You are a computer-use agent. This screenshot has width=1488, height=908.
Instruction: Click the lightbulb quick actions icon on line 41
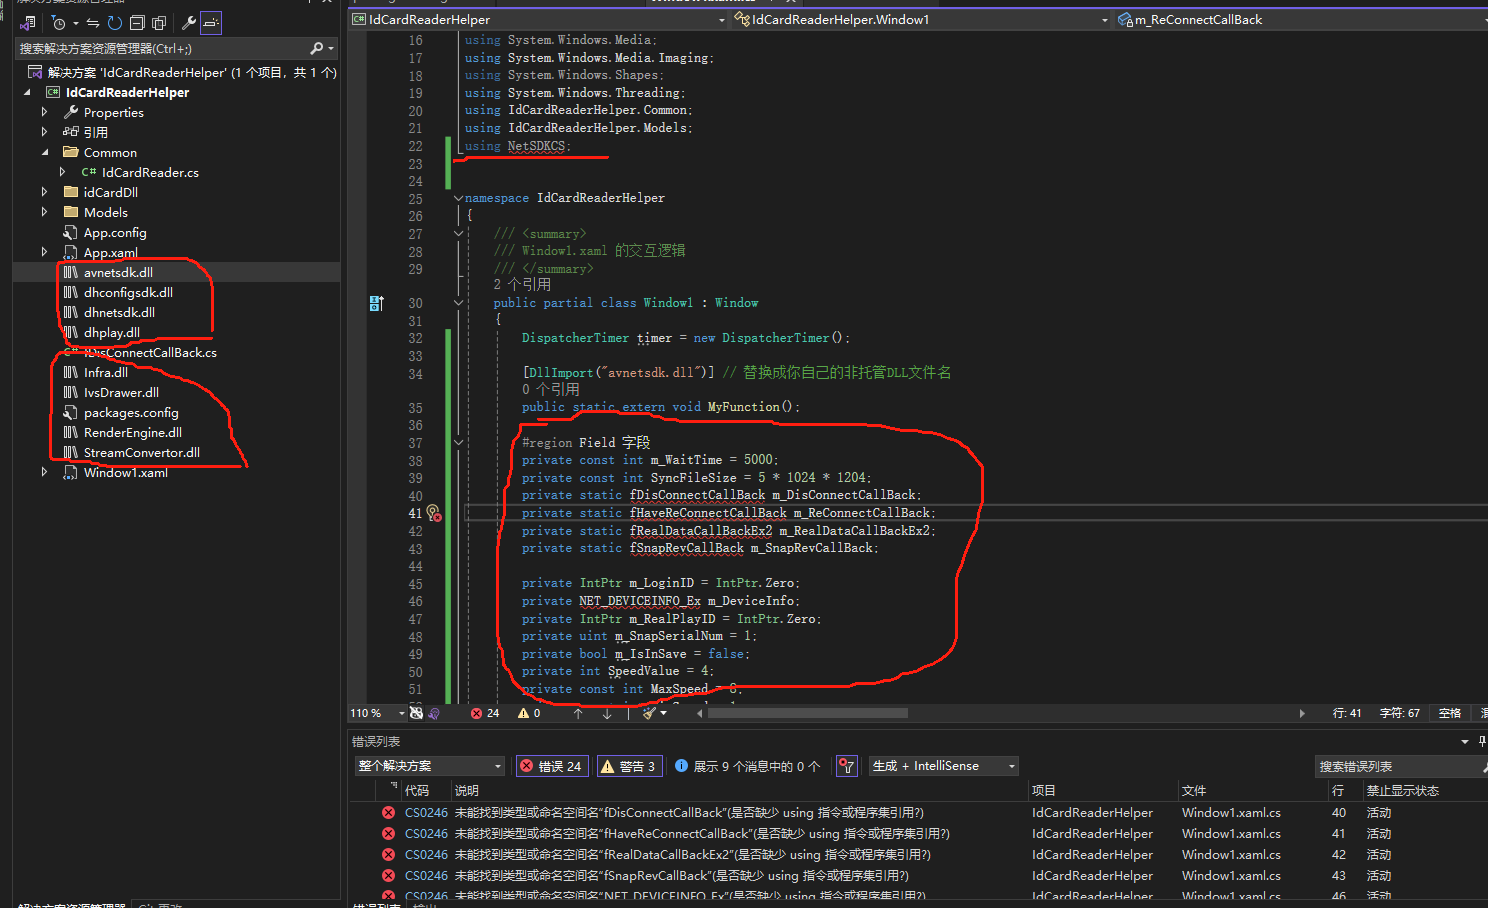point(433,513)
